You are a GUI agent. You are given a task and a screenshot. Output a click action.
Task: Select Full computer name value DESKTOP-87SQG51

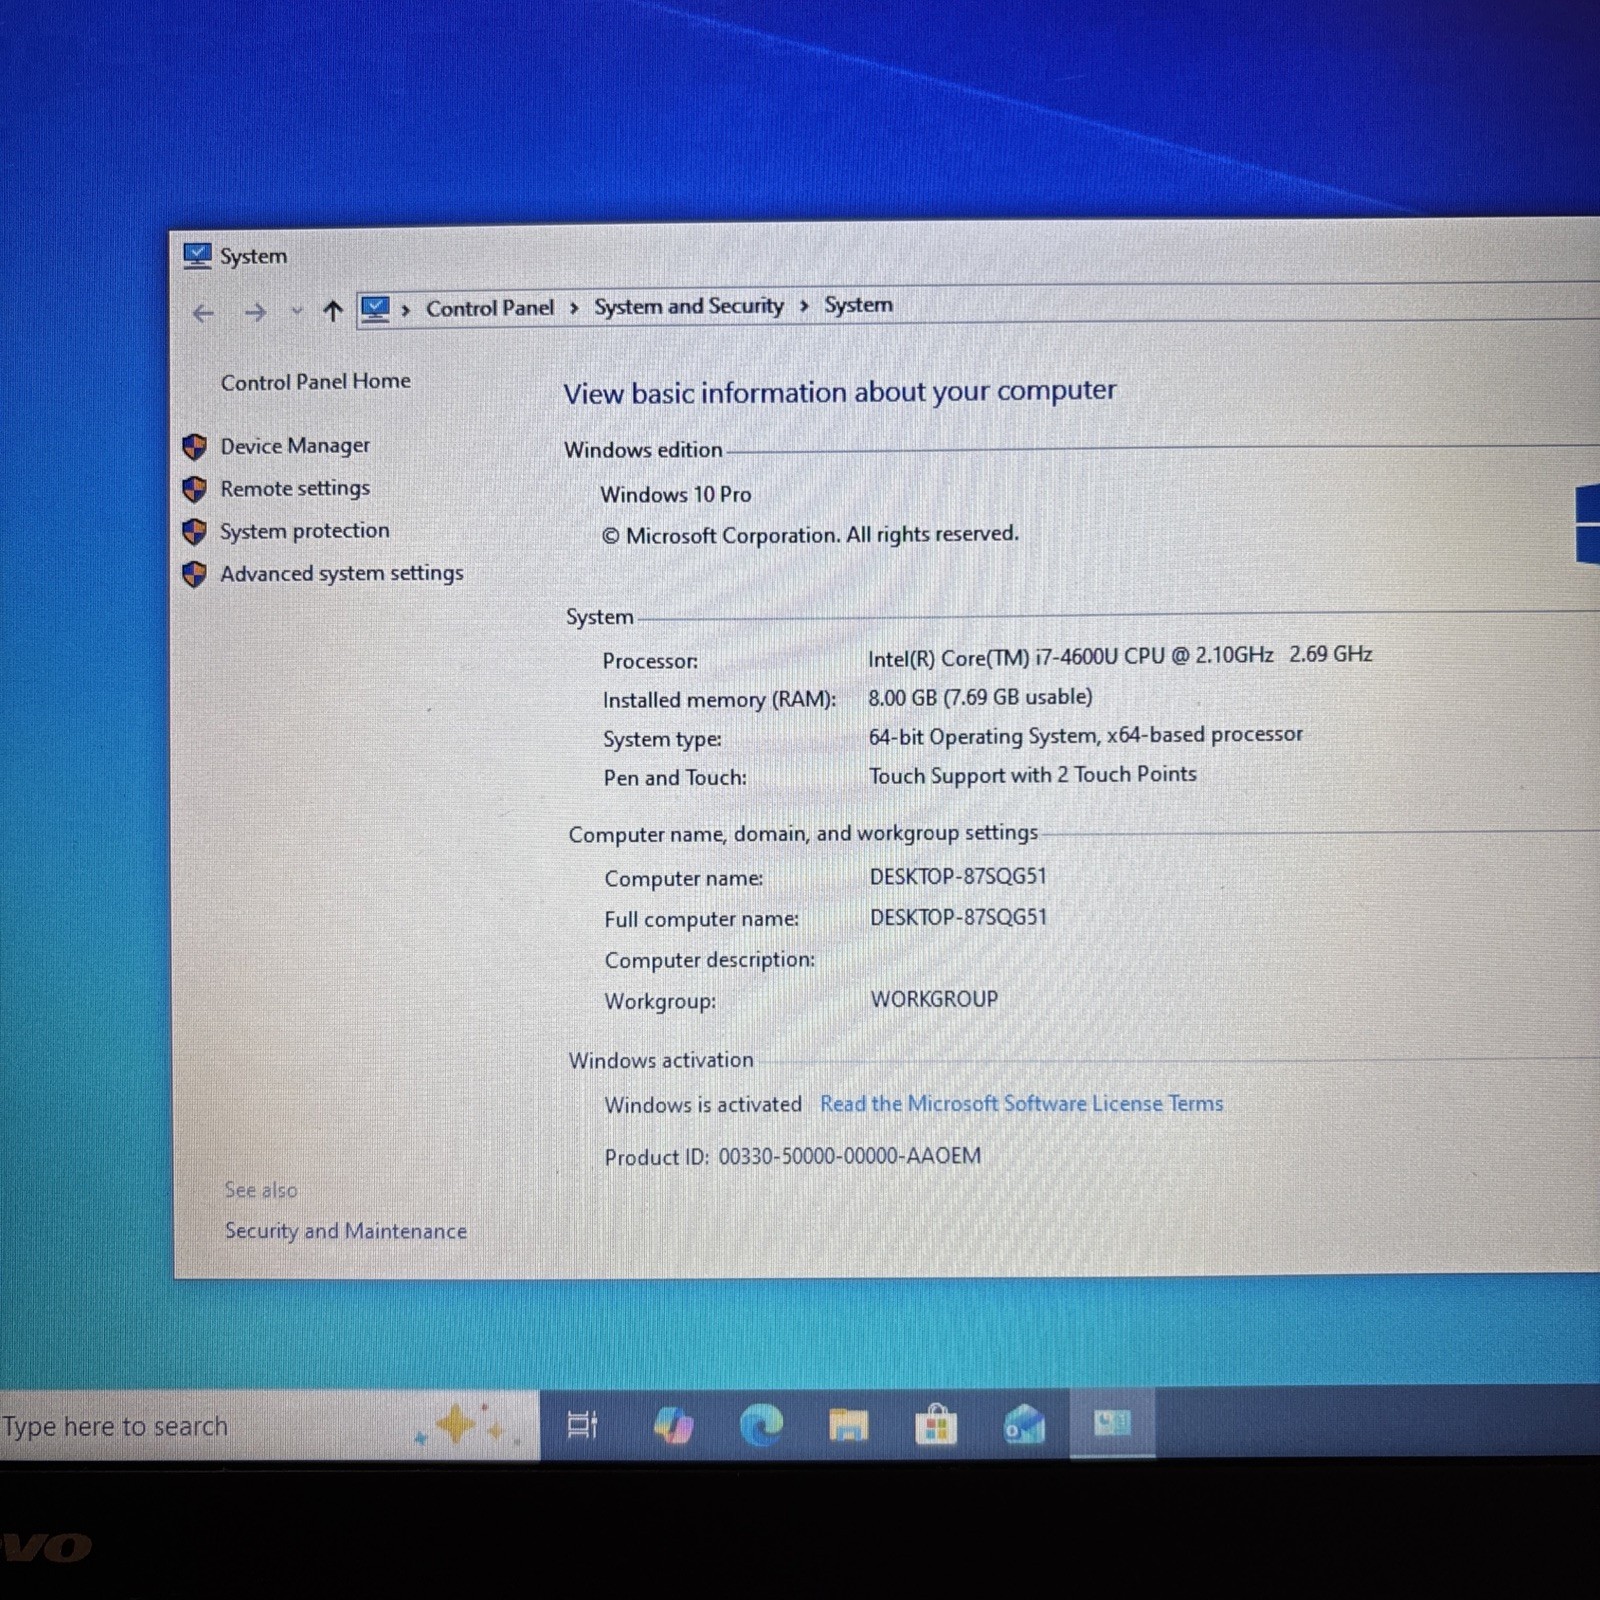click(958, 918)
